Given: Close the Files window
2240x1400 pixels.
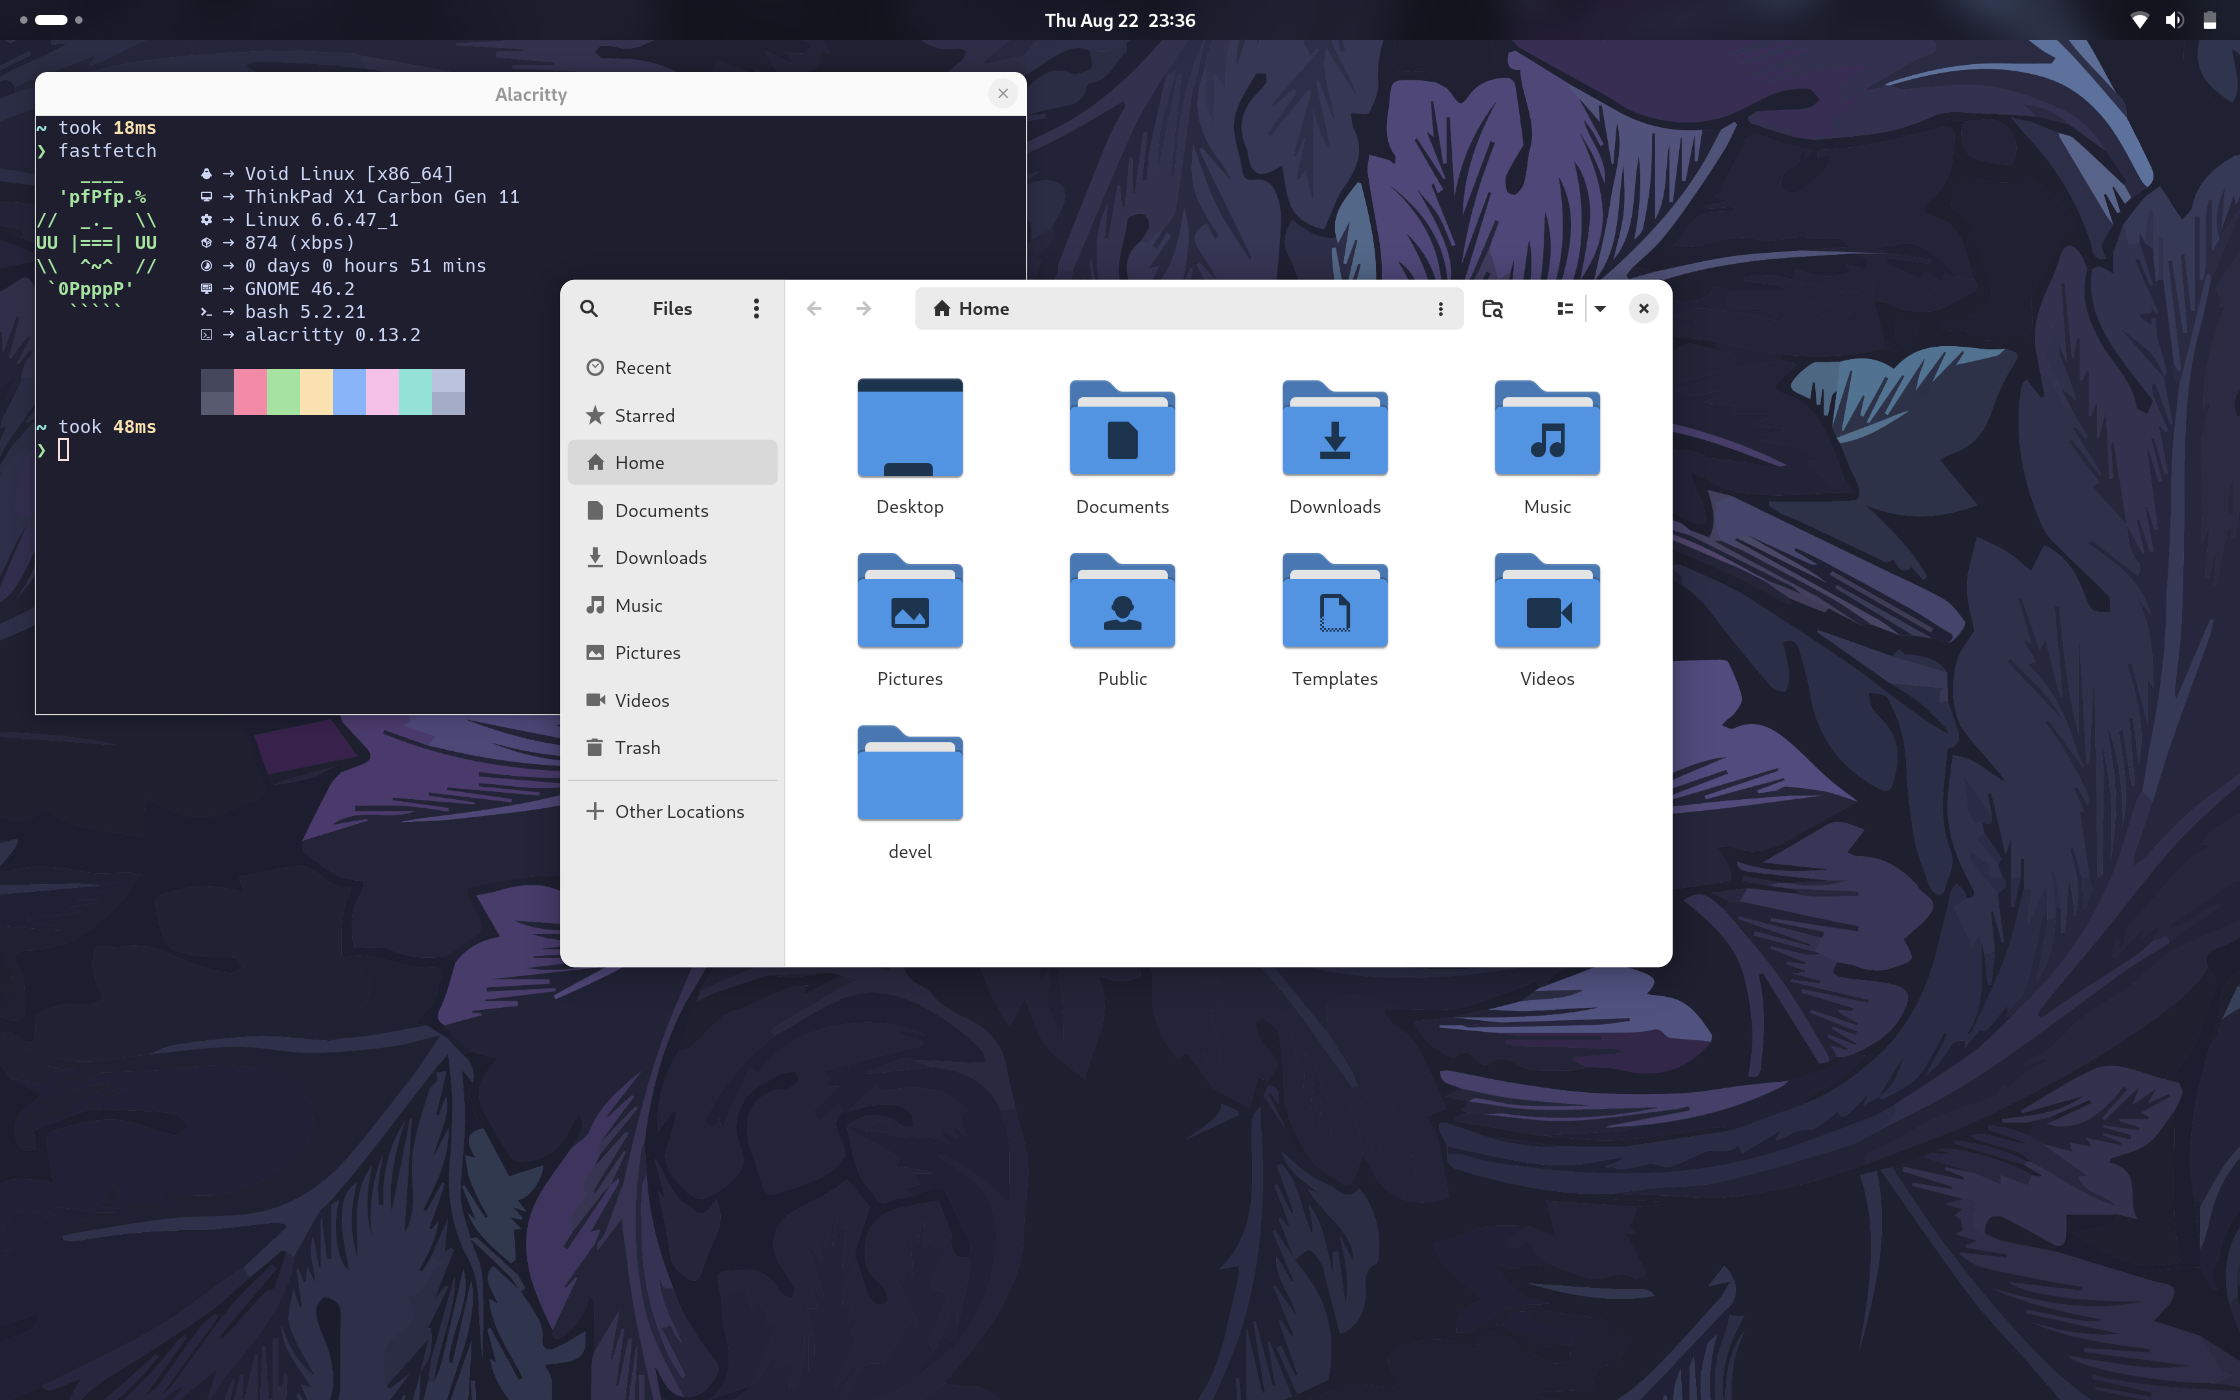Looking at the screenshot, I should [x=1644, y=309].
